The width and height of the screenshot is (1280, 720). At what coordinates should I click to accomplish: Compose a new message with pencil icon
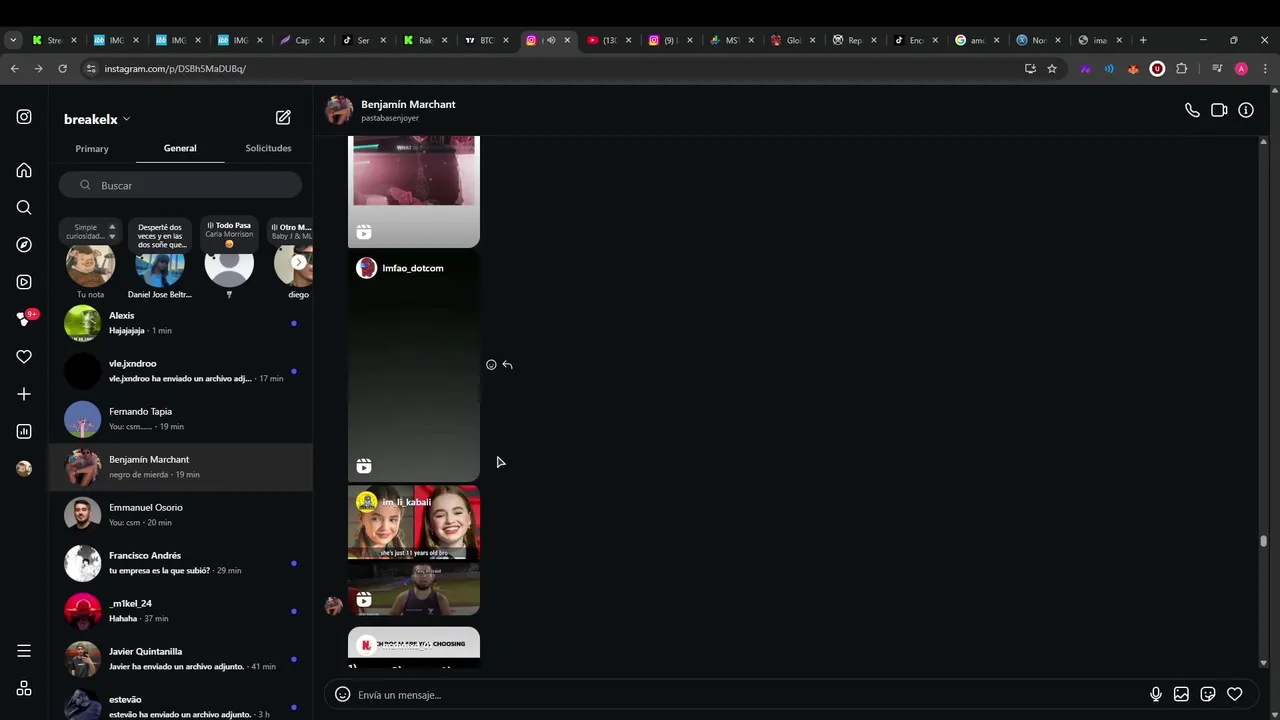(283, 118)
